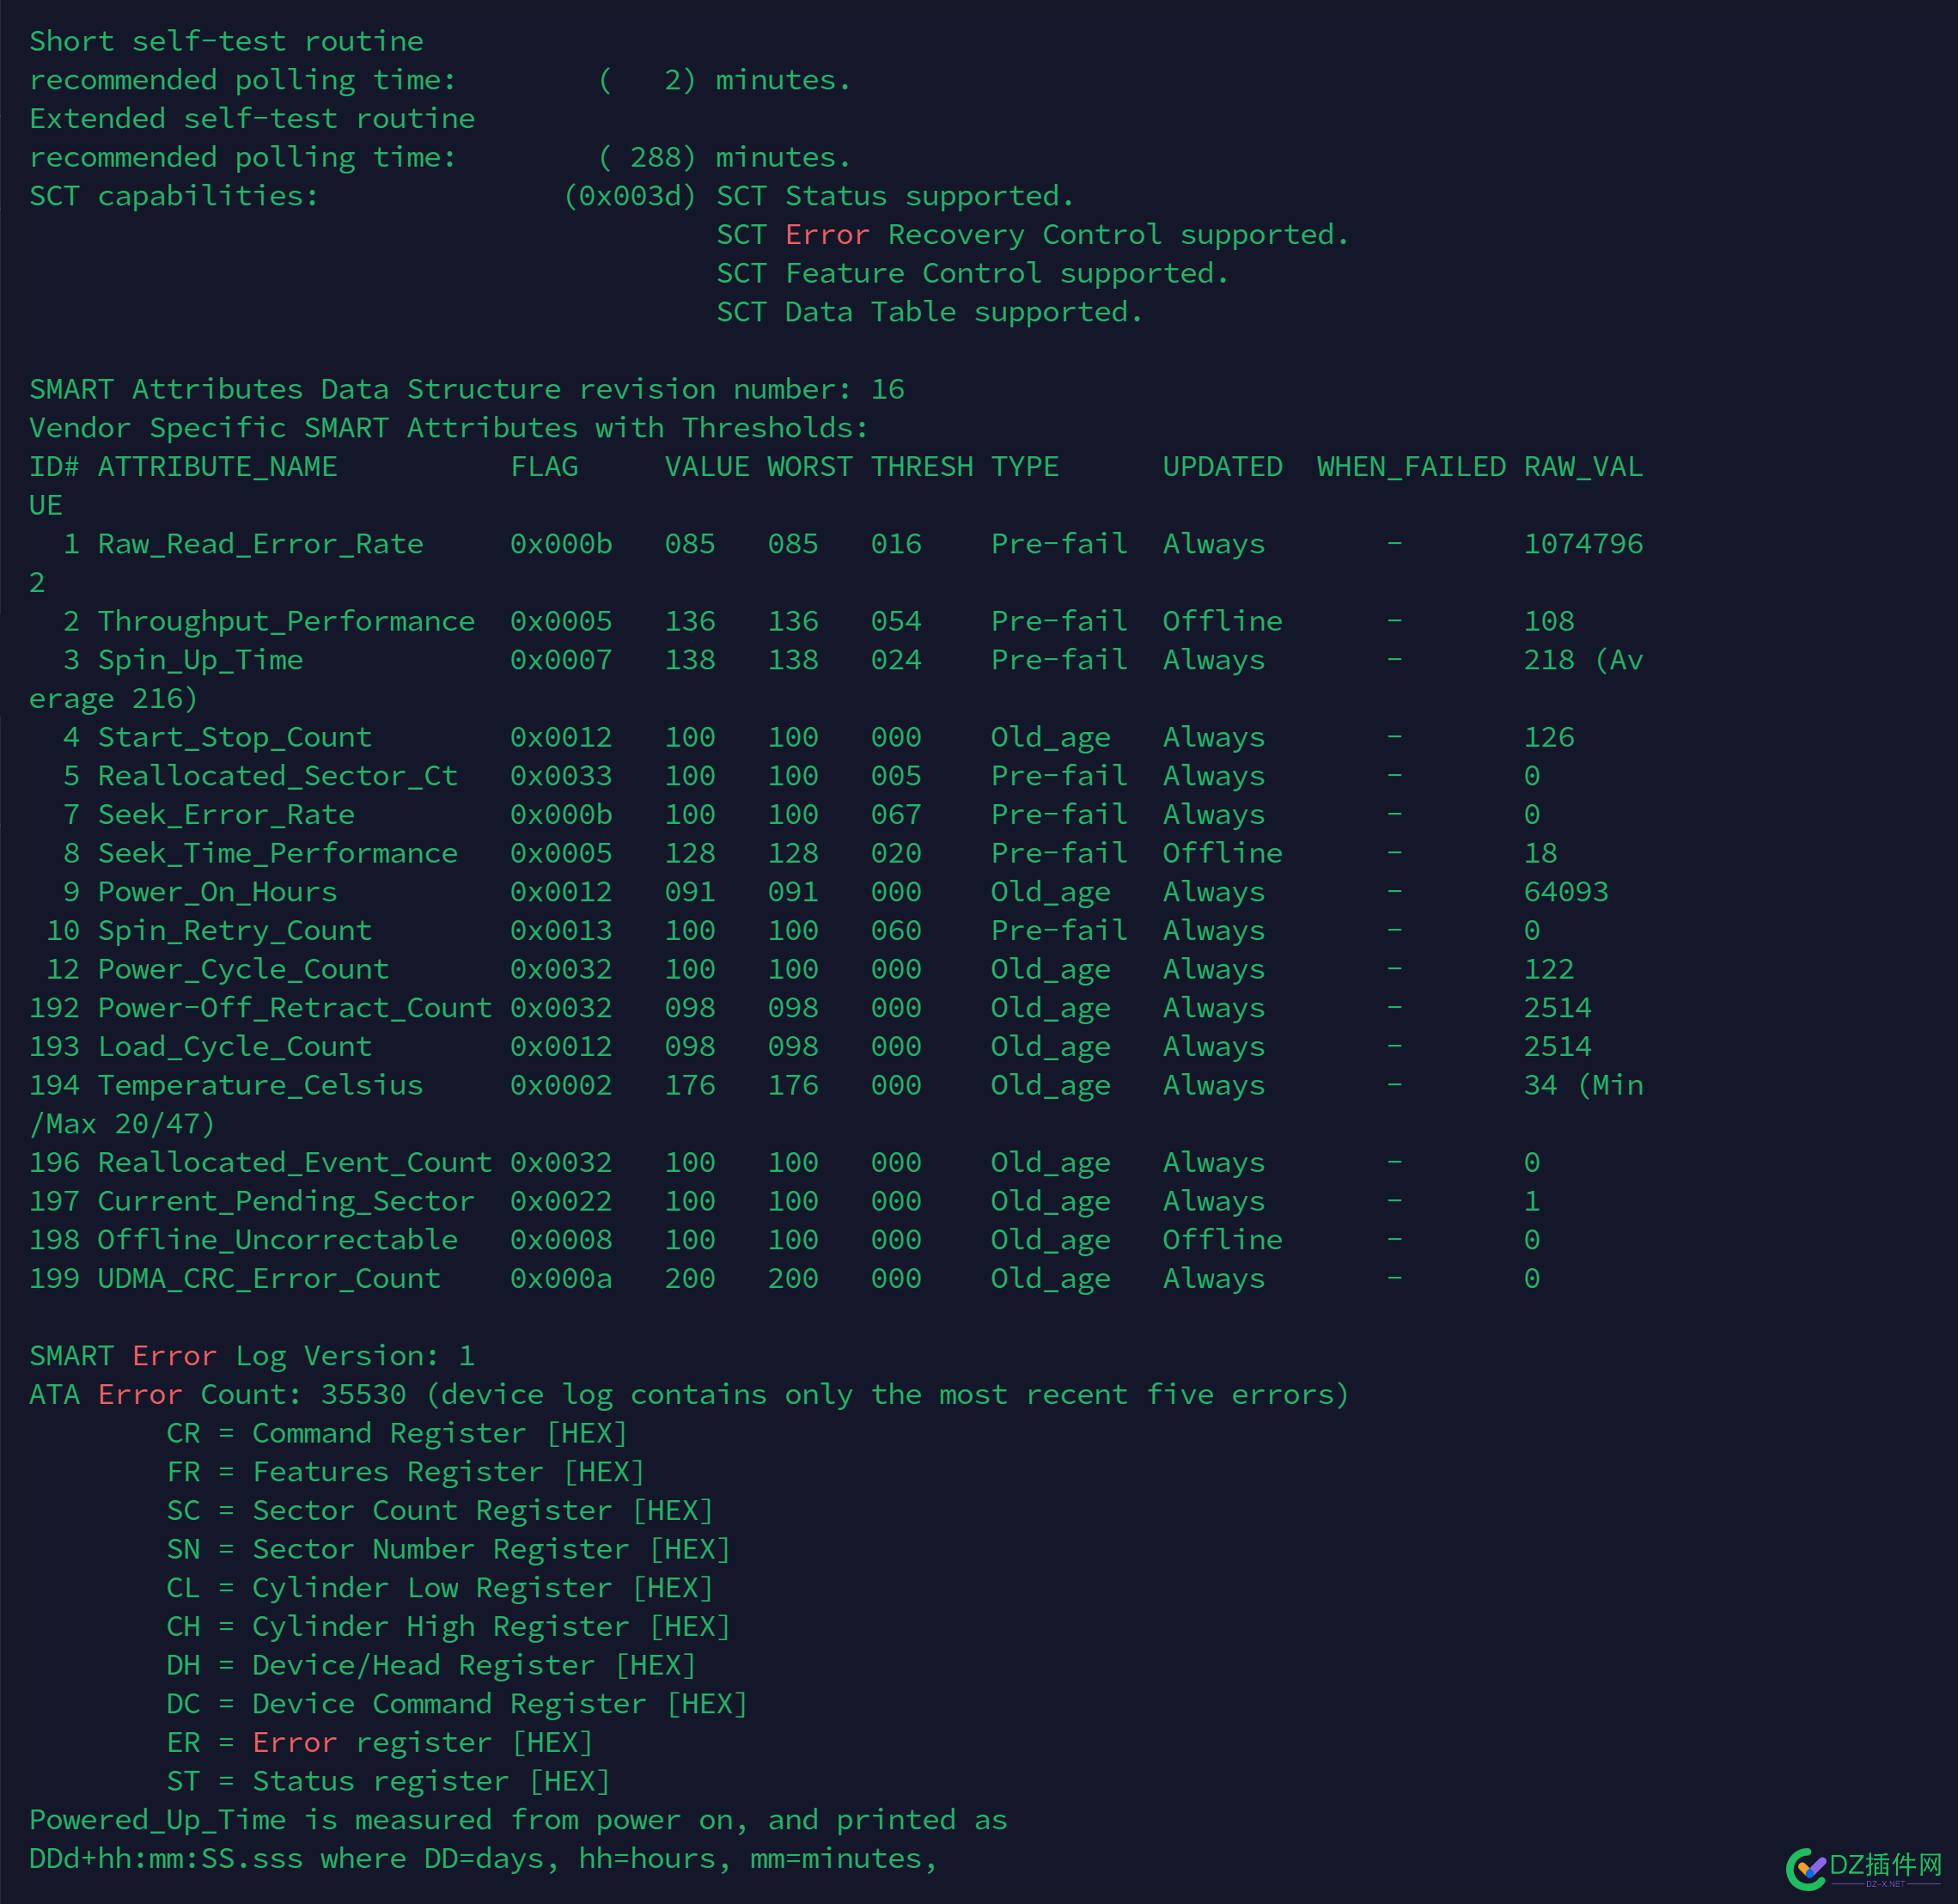Click 'Temperature_Celsius' attribute name
The width and height of the screenshot is (1958, 1904).
pyautogui.click(x=260, y=1085)
